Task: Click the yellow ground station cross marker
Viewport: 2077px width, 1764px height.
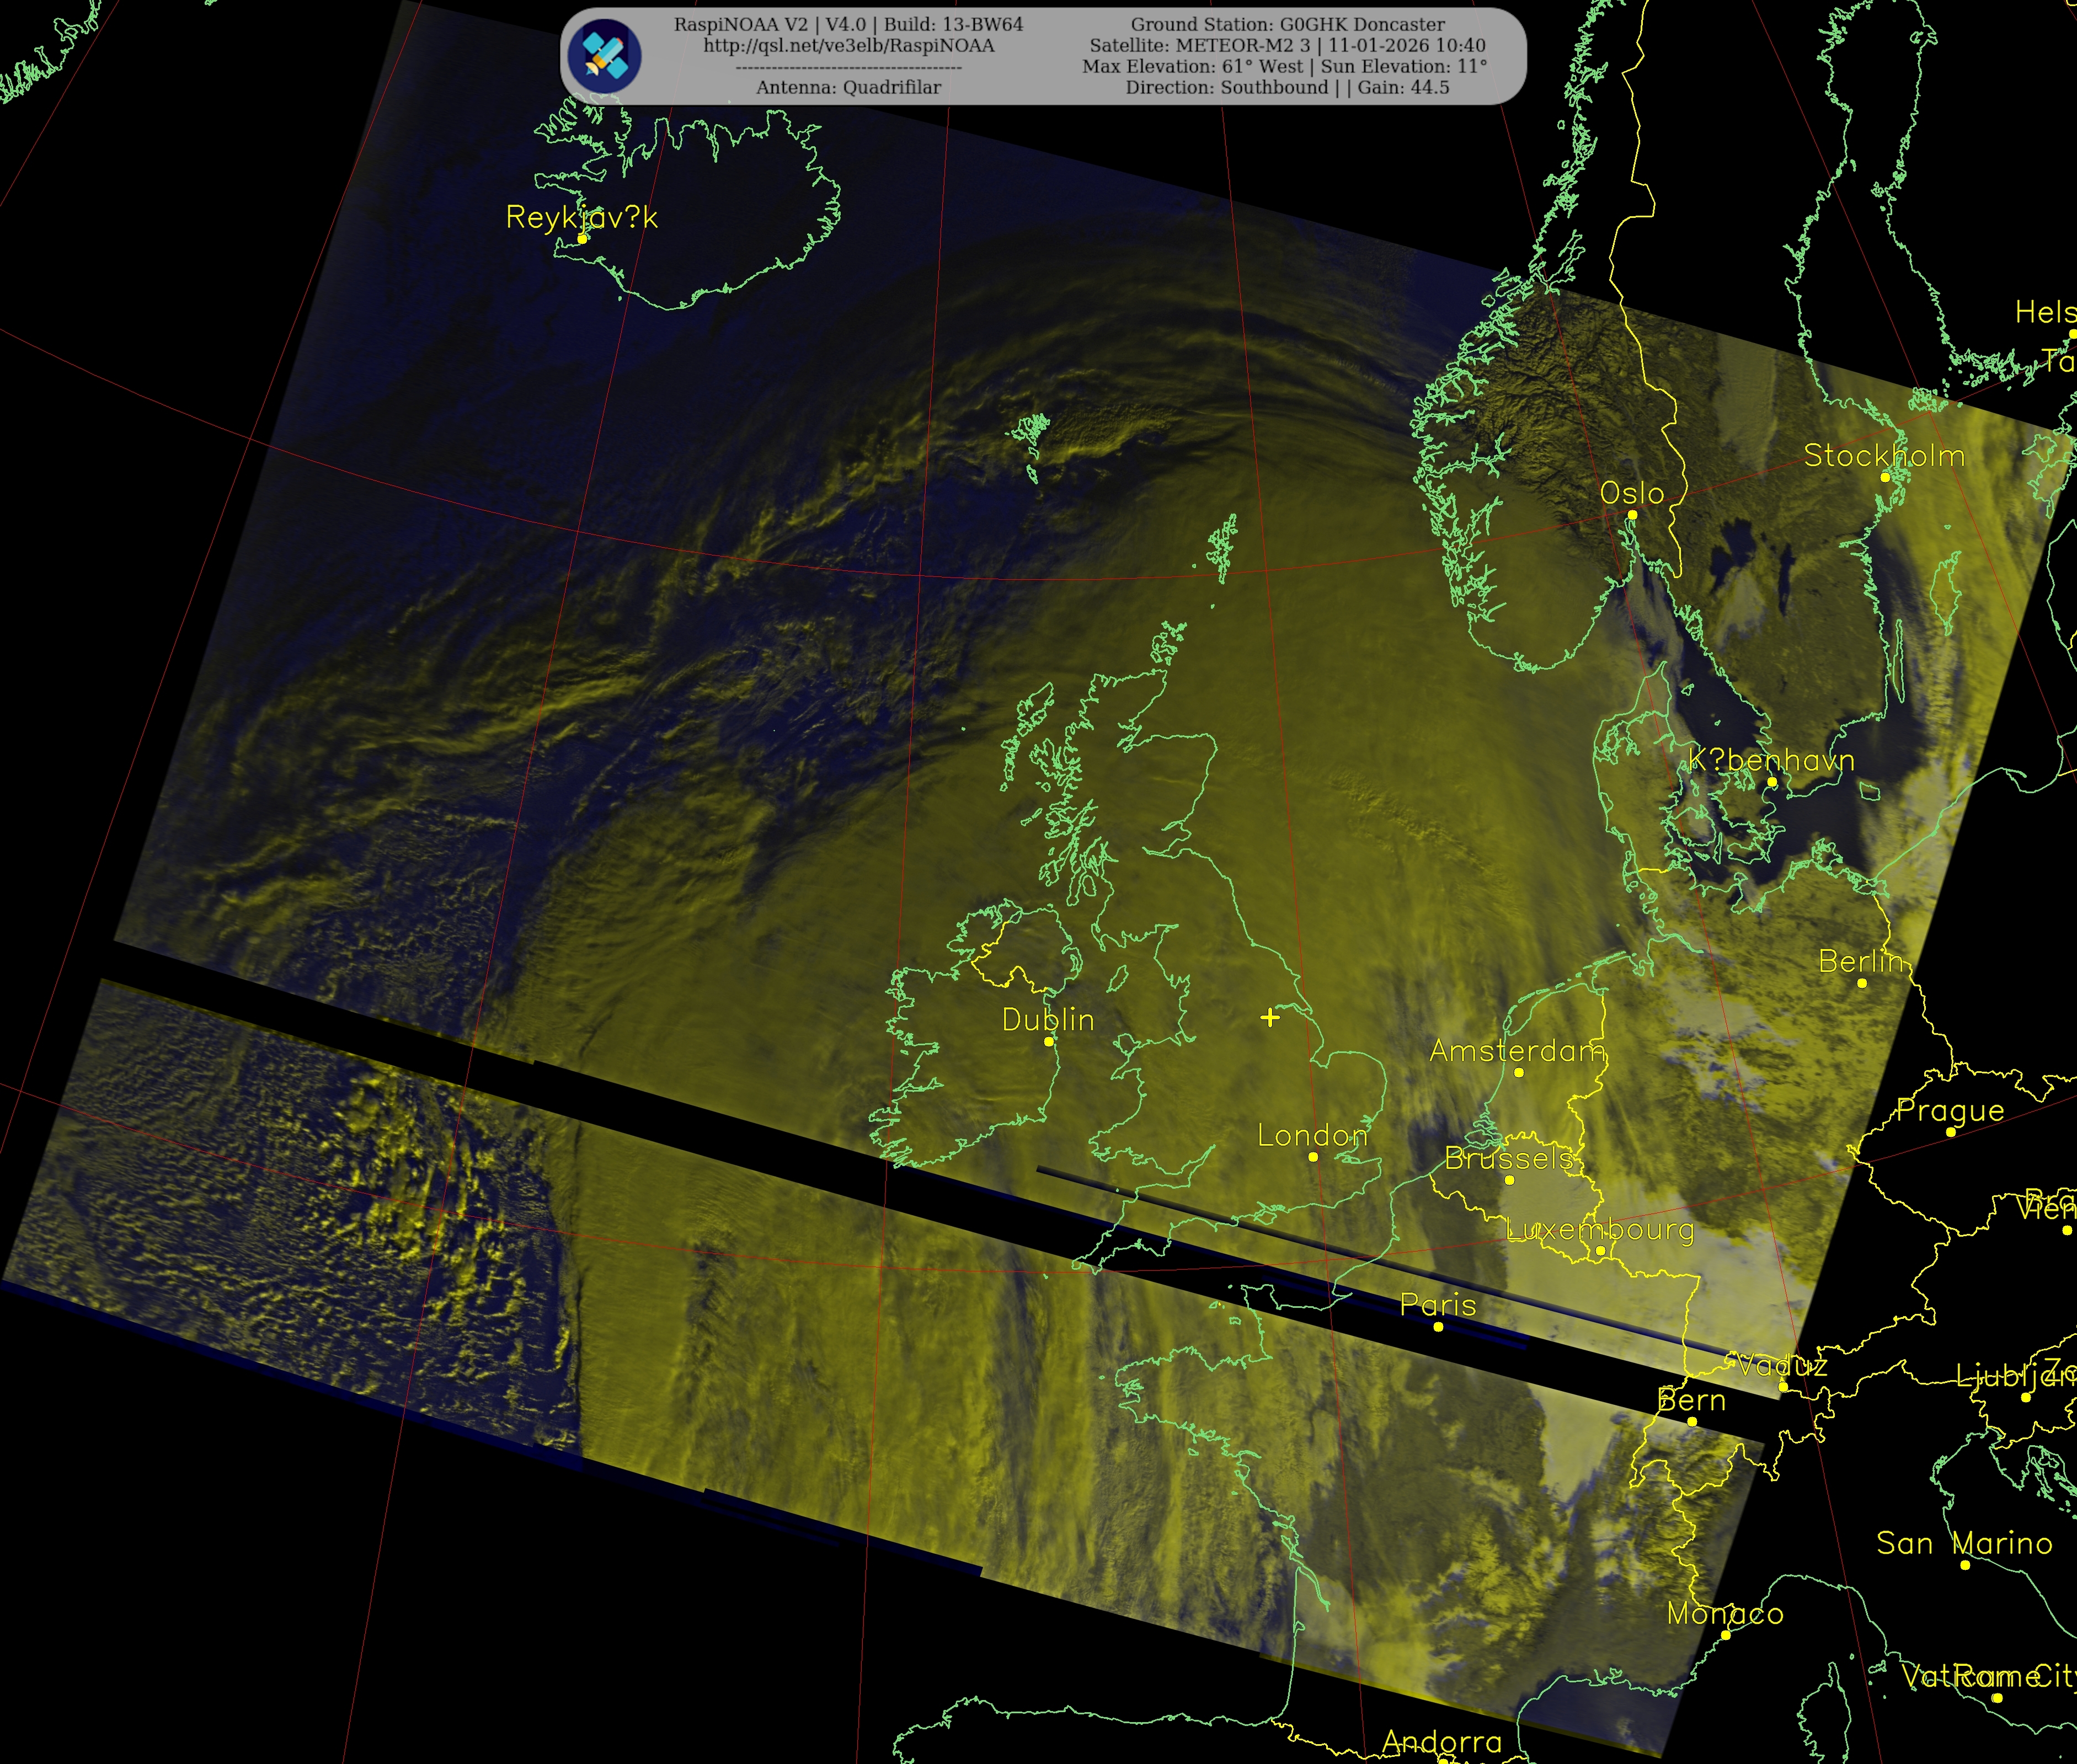Action: [1269, 1017]
